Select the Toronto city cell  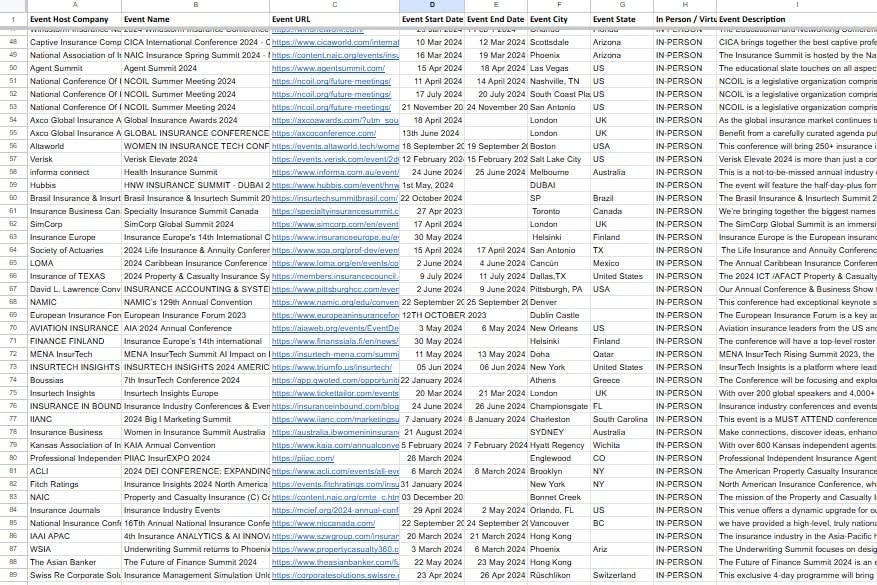pos(559,211)
